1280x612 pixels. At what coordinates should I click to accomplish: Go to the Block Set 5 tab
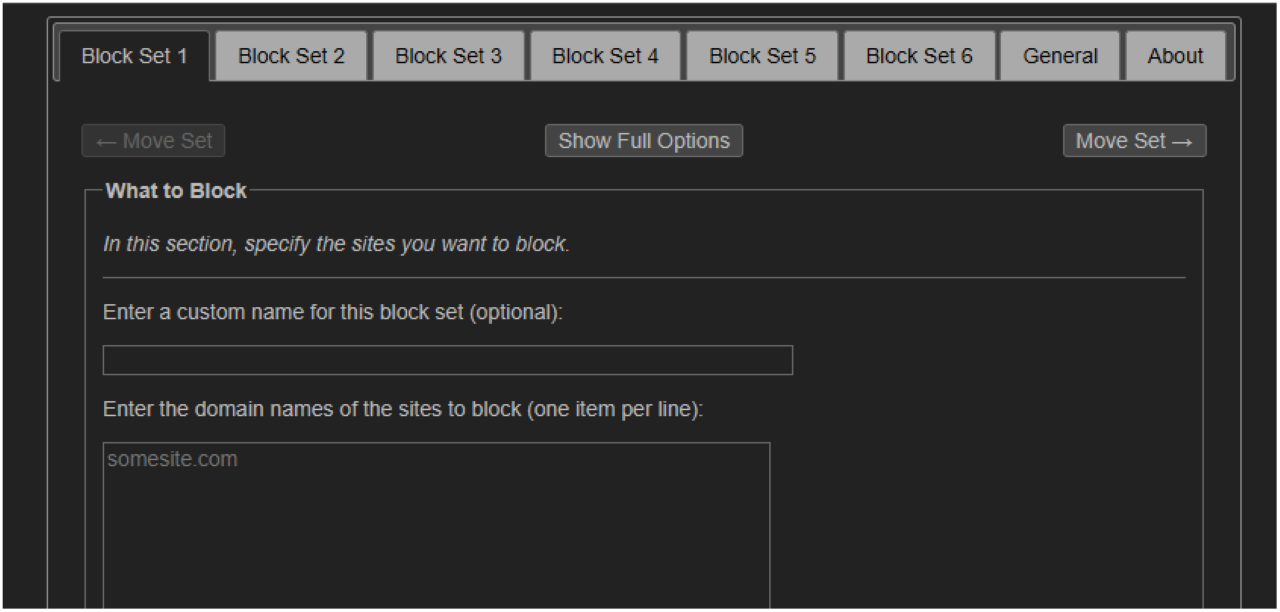762,56
